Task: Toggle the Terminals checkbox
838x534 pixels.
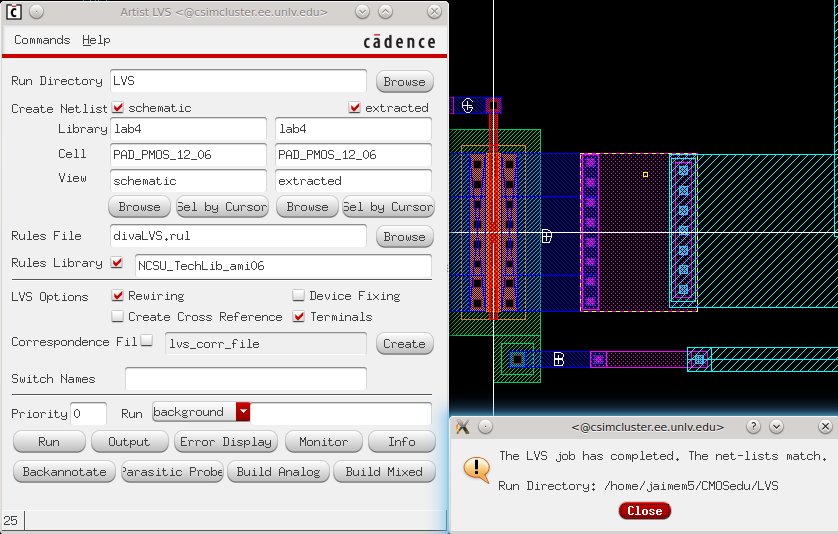Action: click(x=299, y=316)
